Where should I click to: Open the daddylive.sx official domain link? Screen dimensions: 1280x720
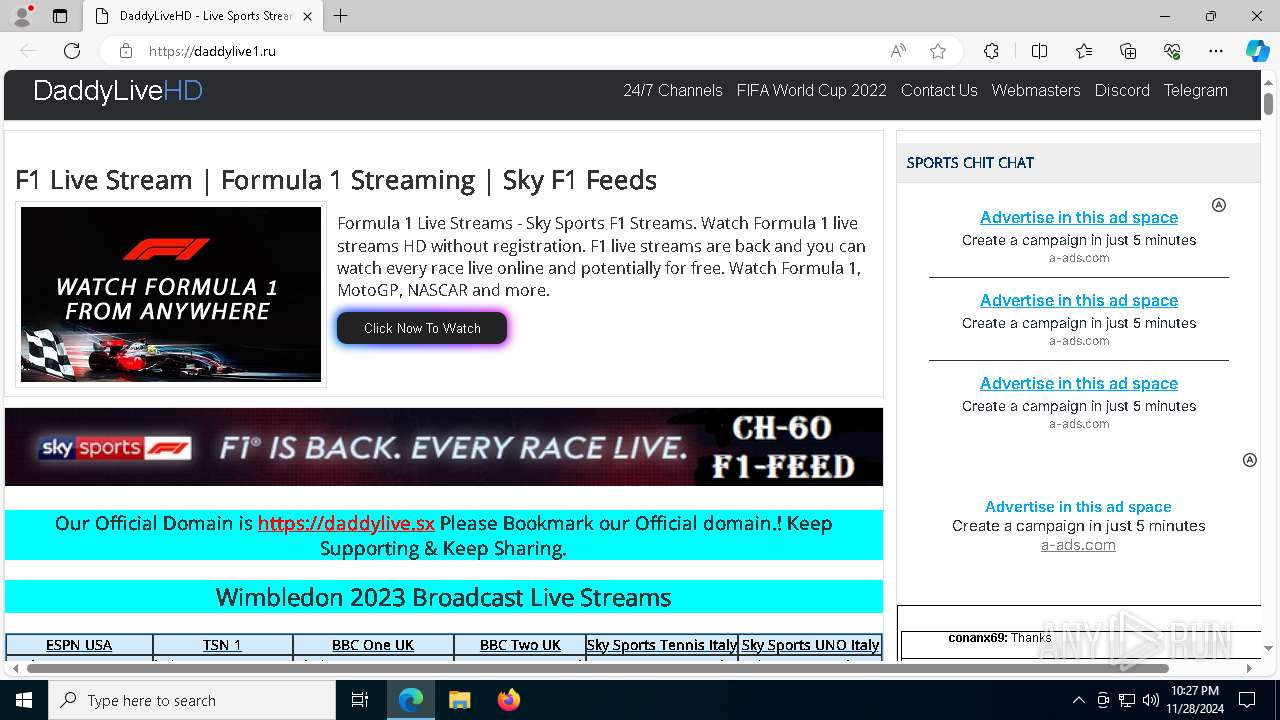pos(346,523)
